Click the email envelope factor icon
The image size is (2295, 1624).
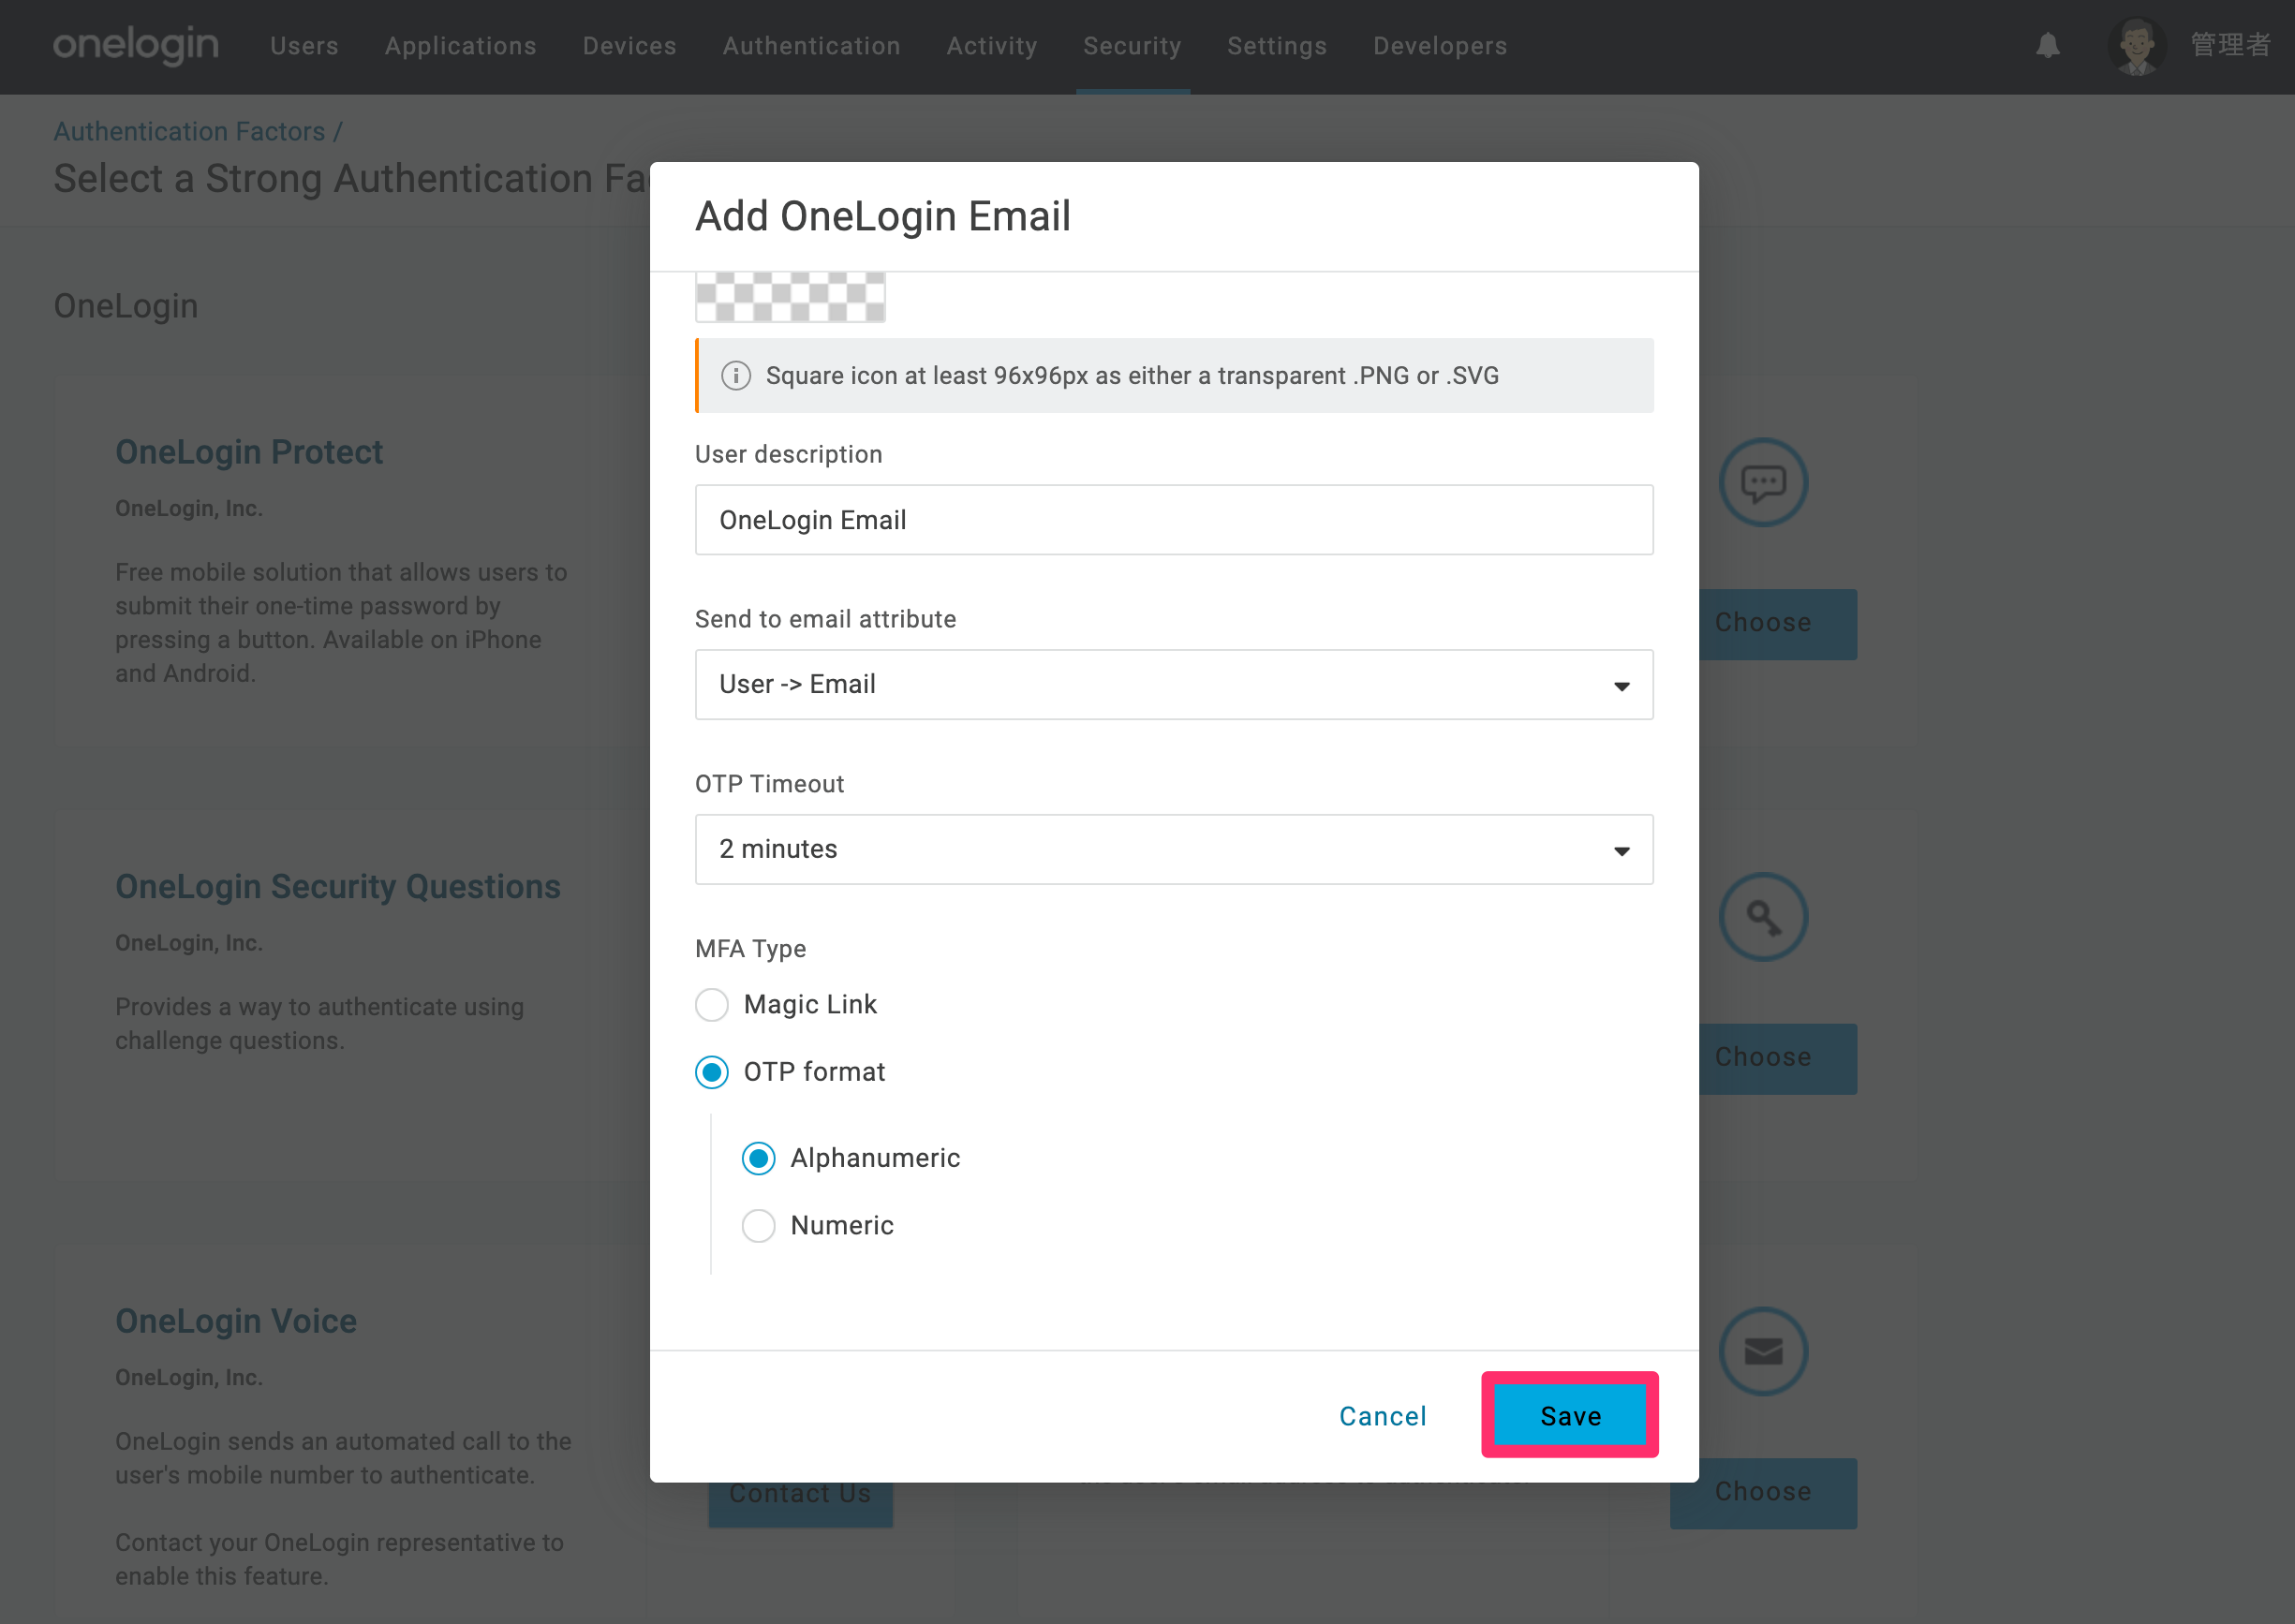click(x=1763, y=1351)
